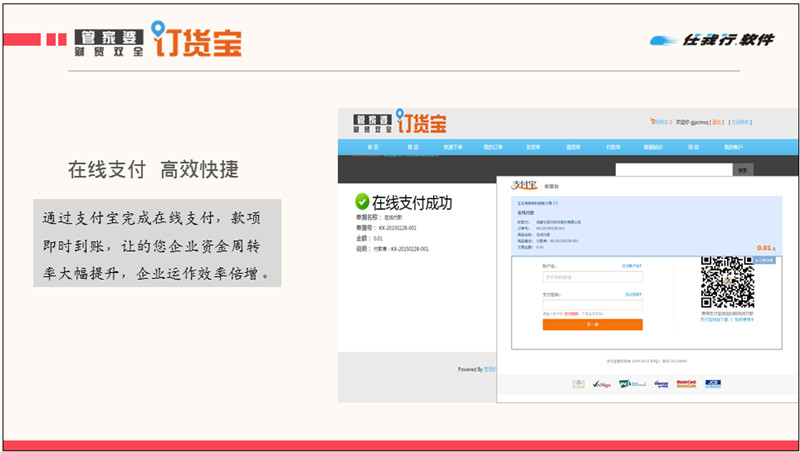
Task: Click the 任我行软件 logo at top right
Action: (713, 40)
